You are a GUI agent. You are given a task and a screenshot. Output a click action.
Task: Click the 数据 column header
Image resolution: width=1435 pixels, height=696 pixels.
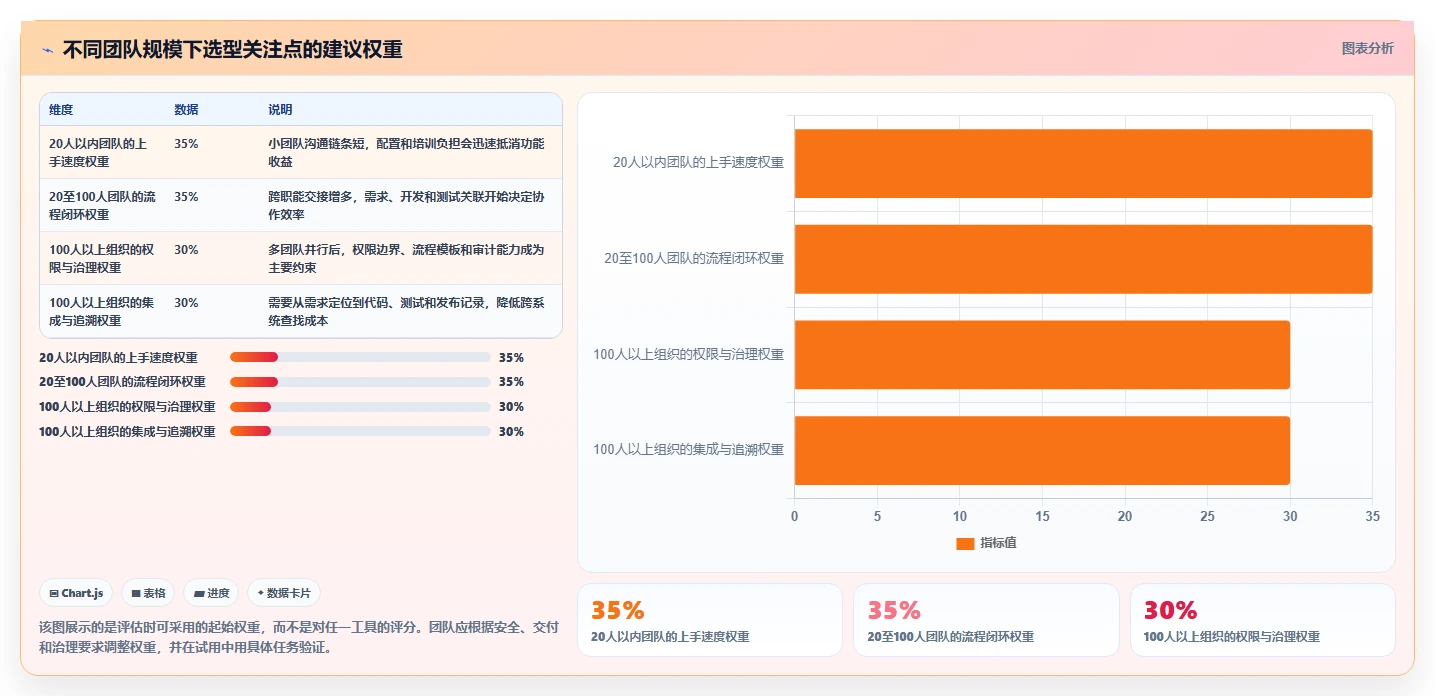[186, 110]
